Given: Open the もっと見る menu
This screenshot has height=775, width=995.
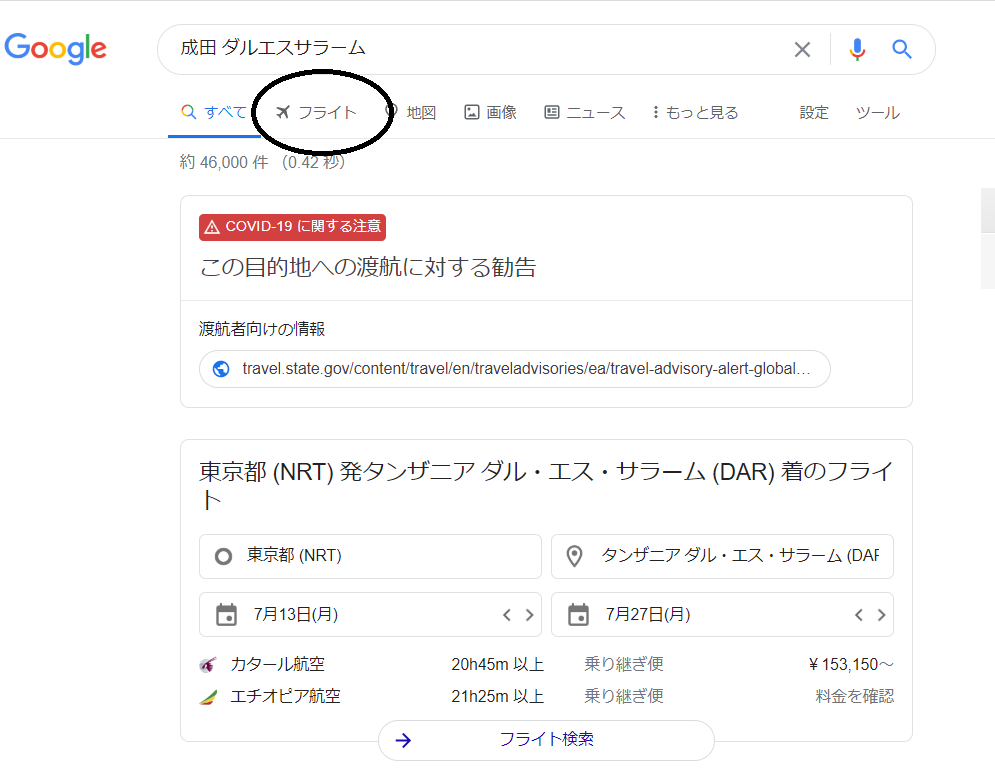Looking at the screenshot, I should [x=695, y=112].
